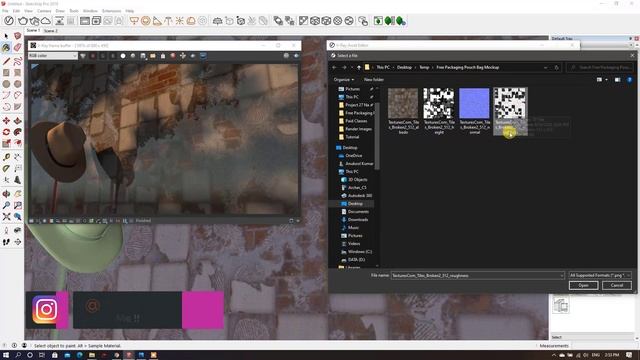Viewport: 640px width, 360px height.
Task: Click the V-Ray Render teapot icon
Action: point(23,21)
